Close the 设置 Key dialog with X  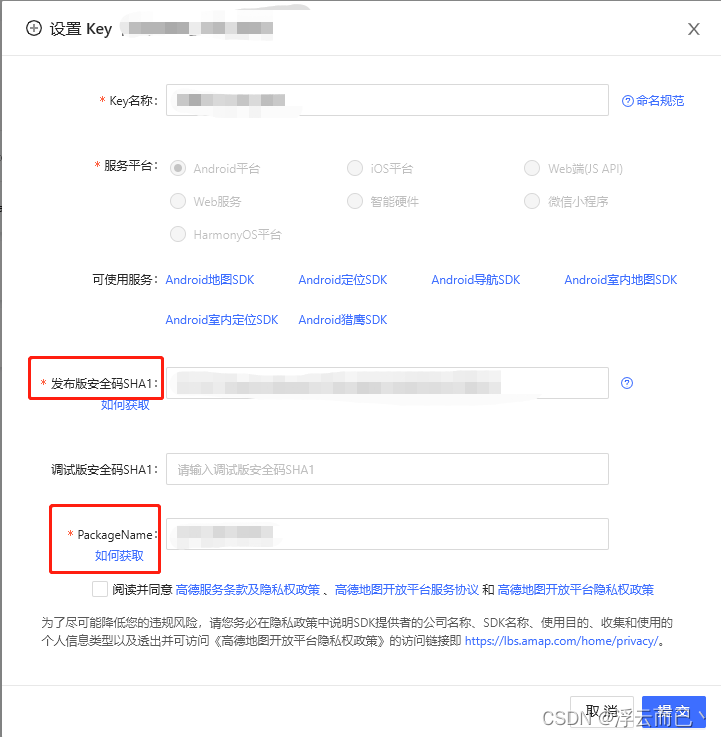[x=694, y=29]
